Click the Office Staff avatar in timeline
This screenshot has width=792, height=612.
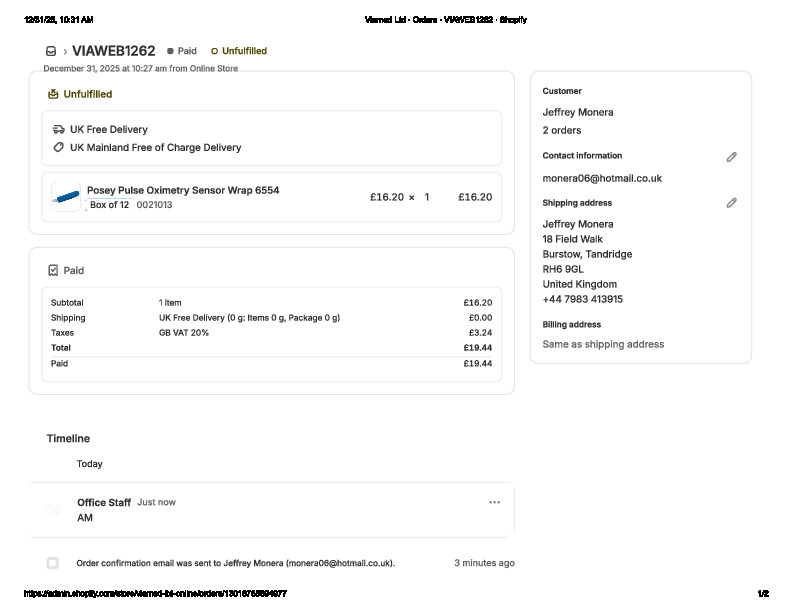(x=53, y=510)
